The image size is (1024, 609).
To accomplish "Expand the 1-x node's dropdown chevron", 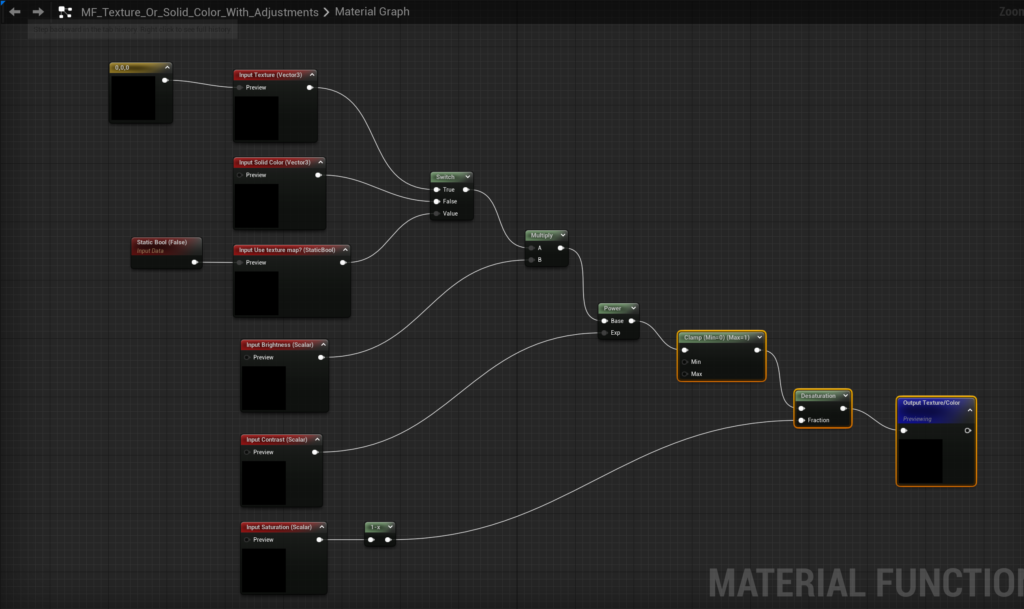I will (x=390, y=527).
